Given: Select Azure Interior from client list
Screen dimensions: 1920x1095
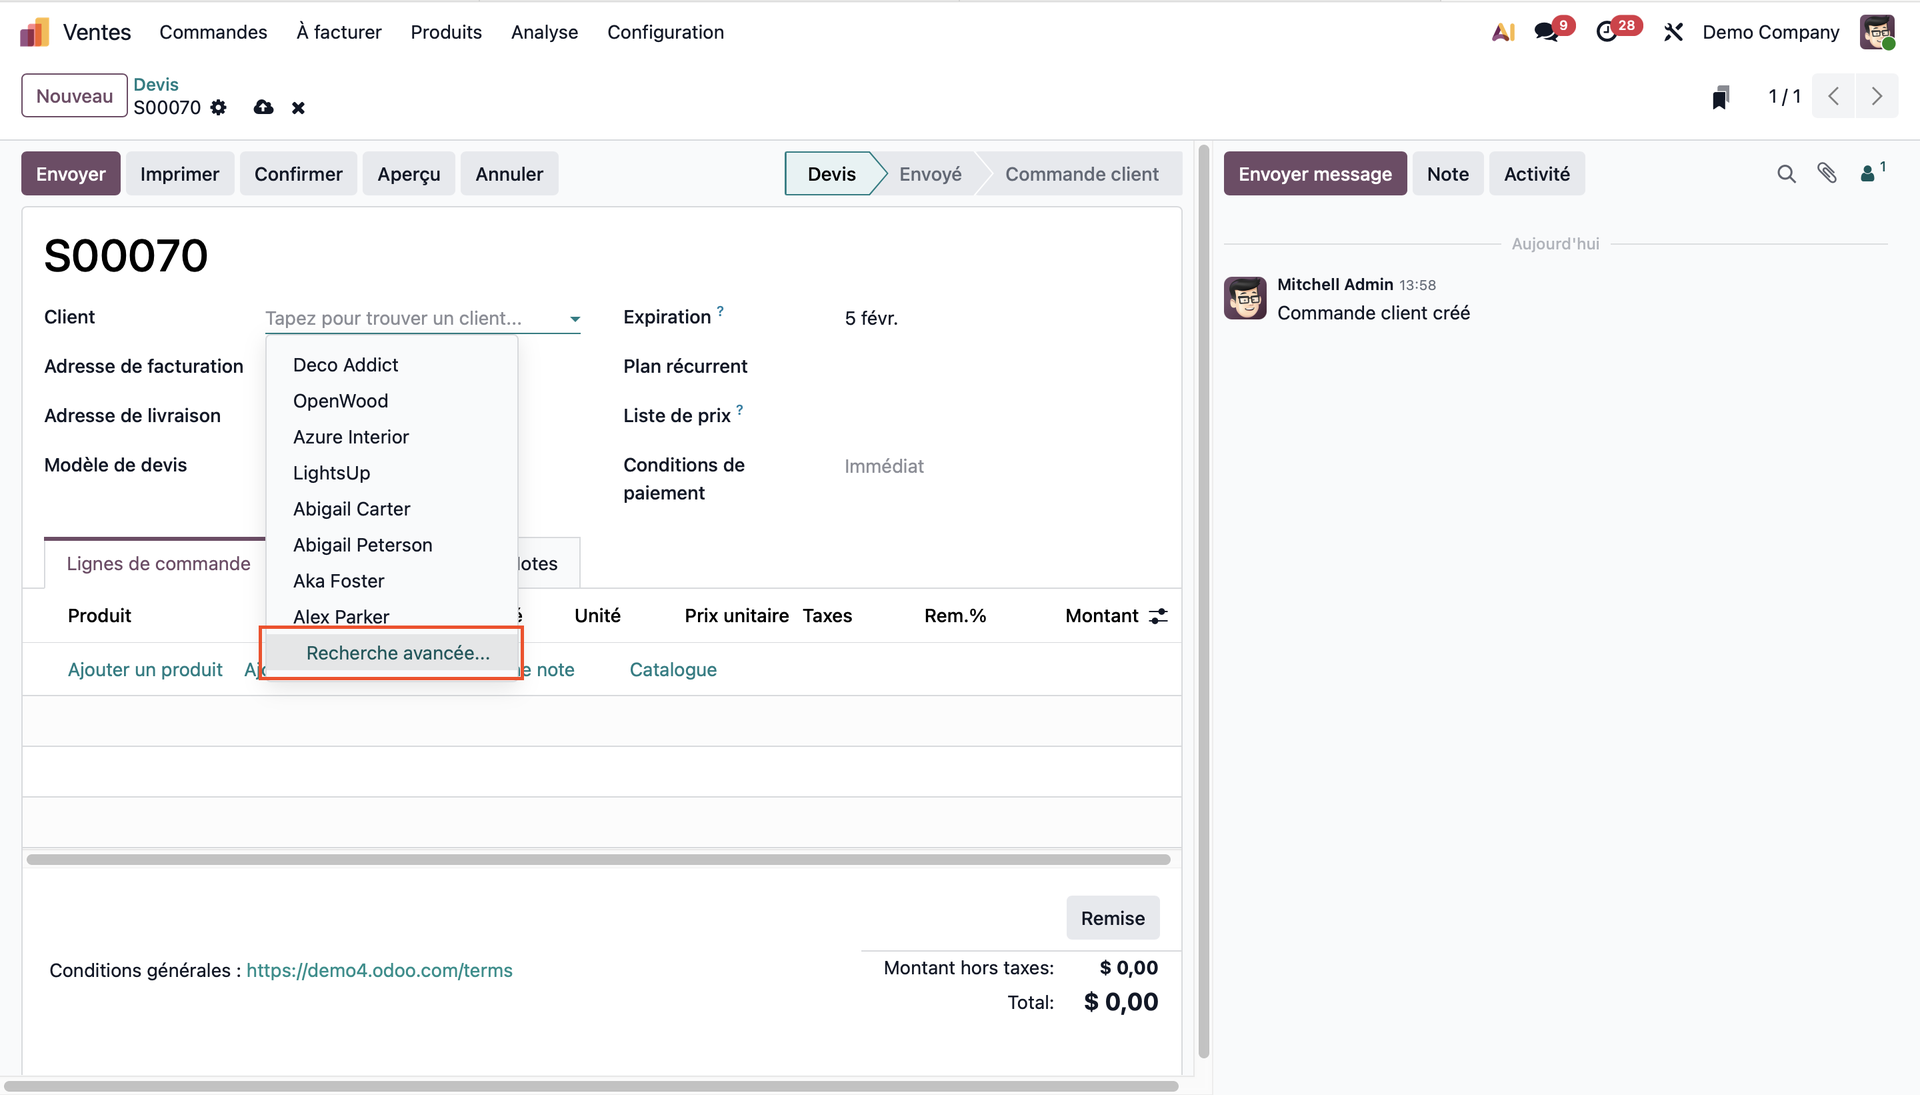Looking at the screenshot, I should pos(351,437).
